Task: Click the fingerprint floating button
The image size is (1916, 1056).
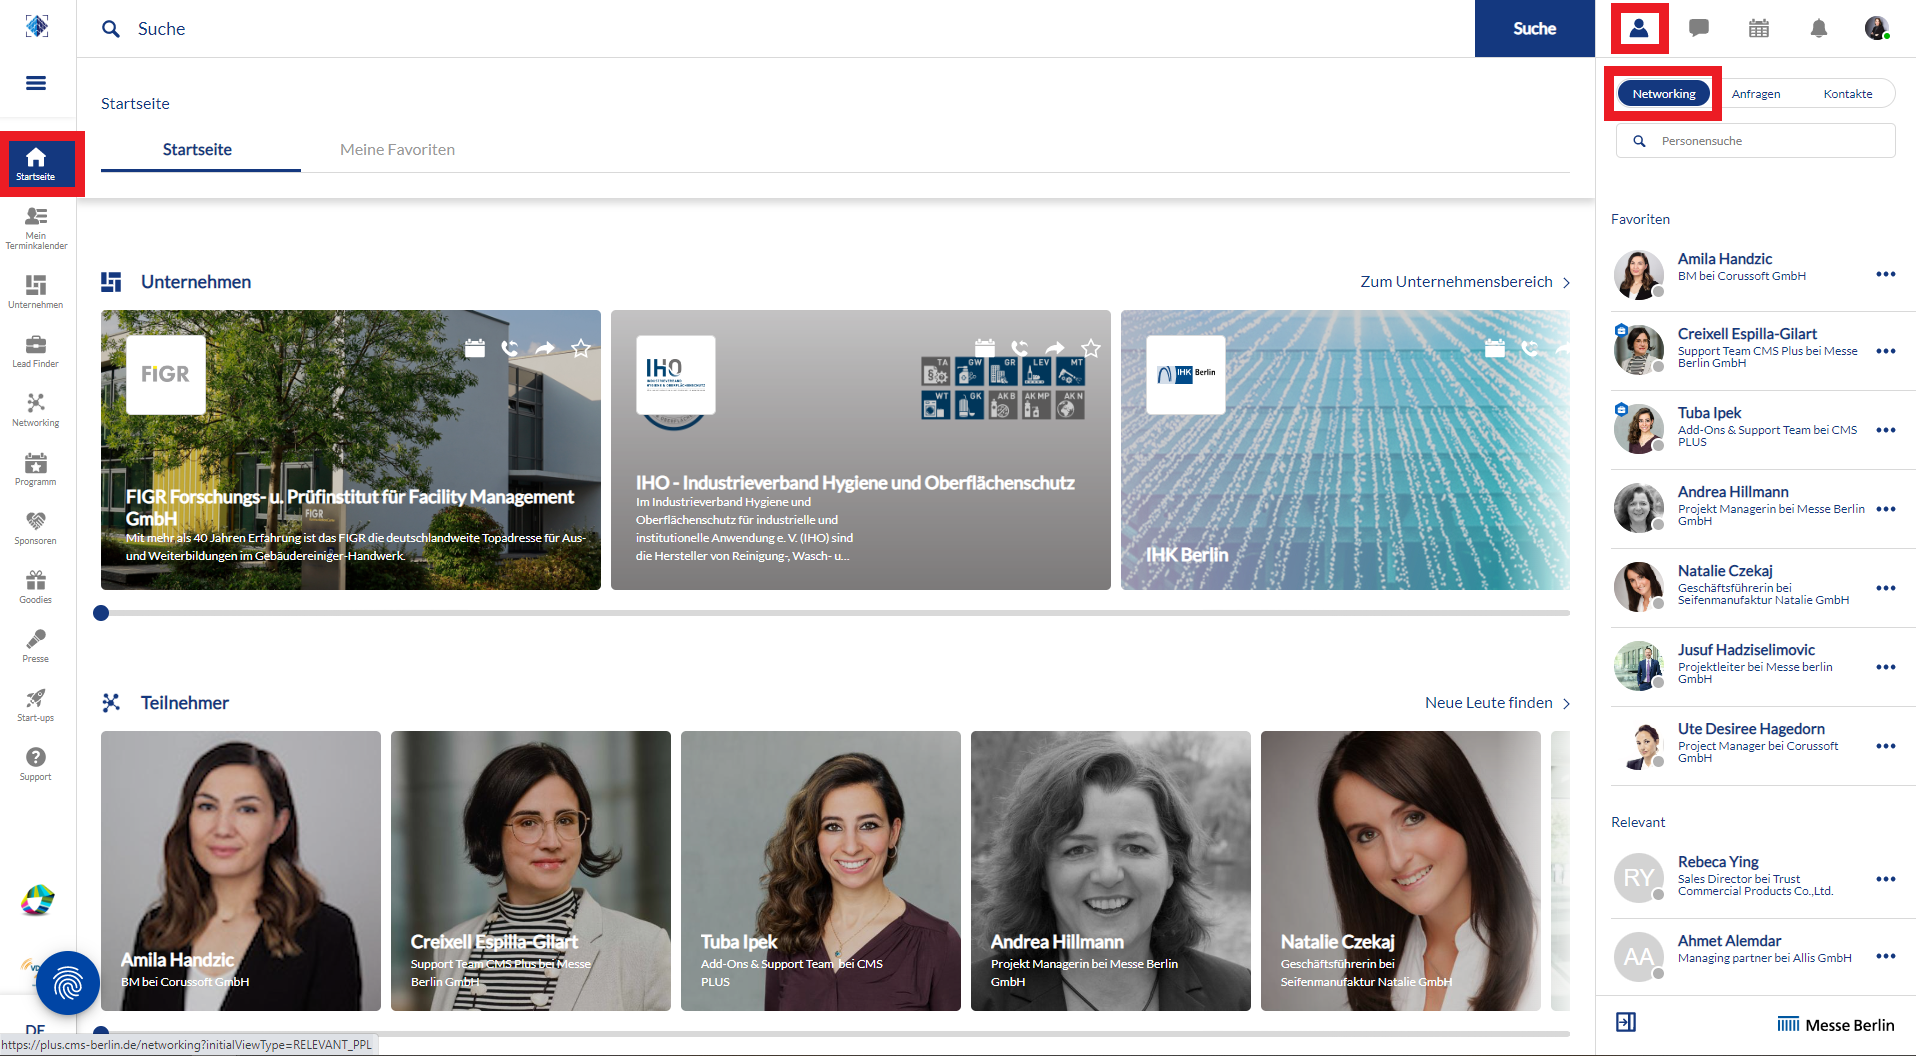Action: 68,983
